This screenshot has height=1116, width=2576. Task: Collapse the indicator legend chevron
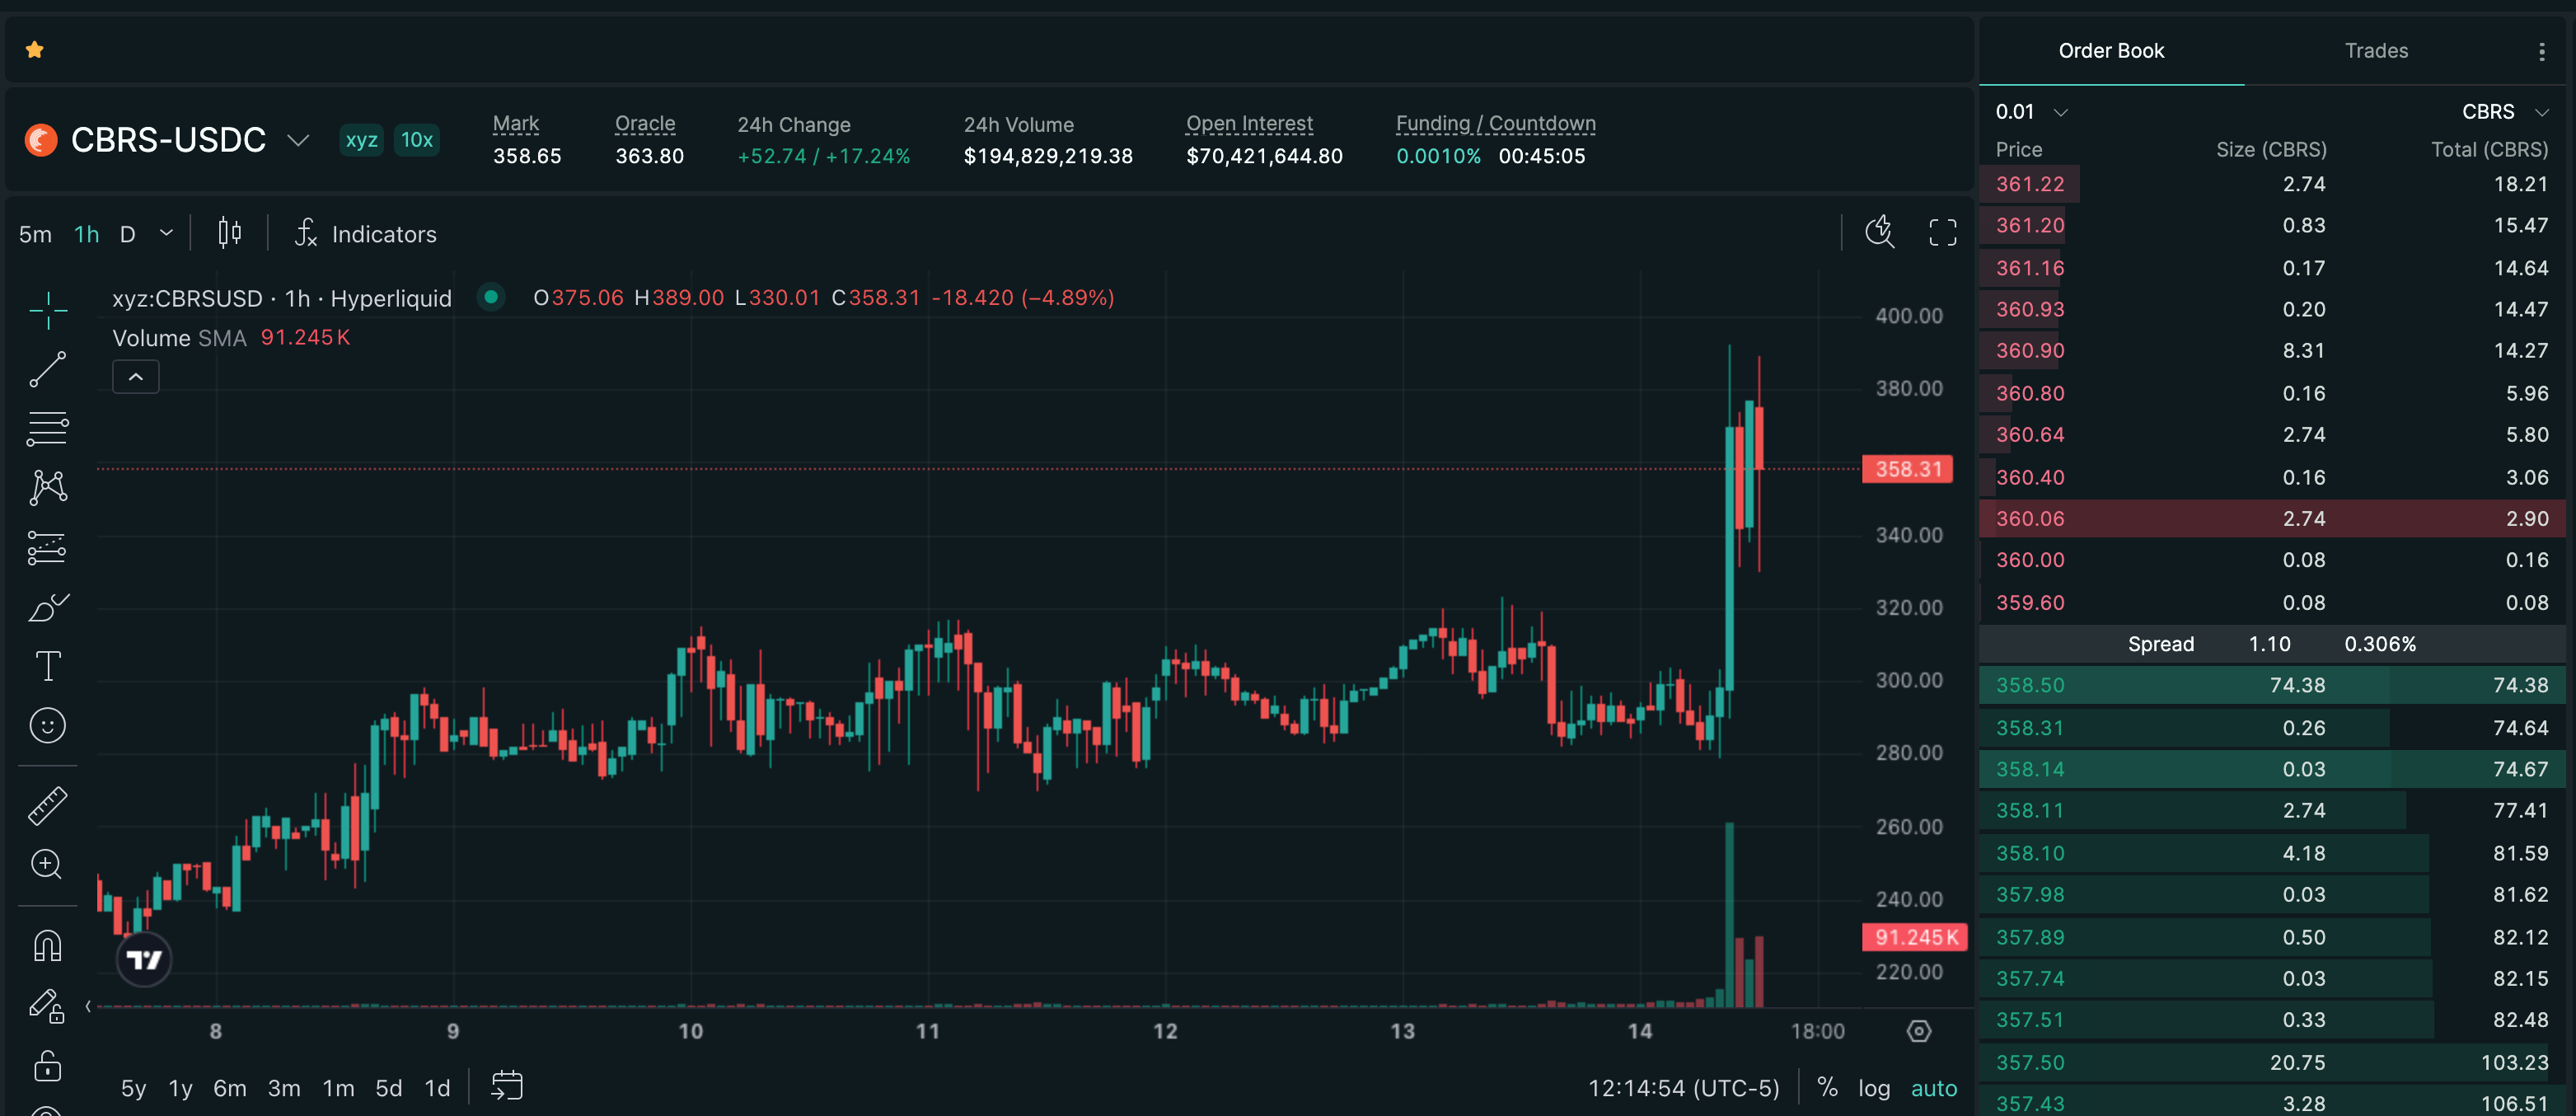click(136, 377)
